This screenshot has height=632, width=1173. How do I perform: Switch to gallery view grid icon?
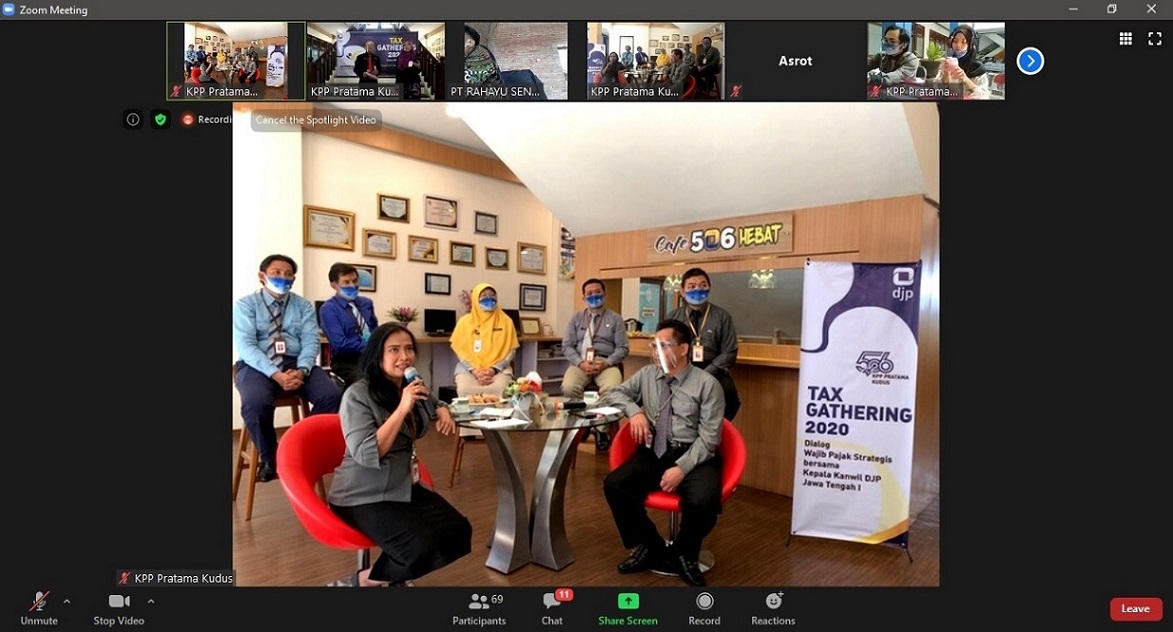1125,39
